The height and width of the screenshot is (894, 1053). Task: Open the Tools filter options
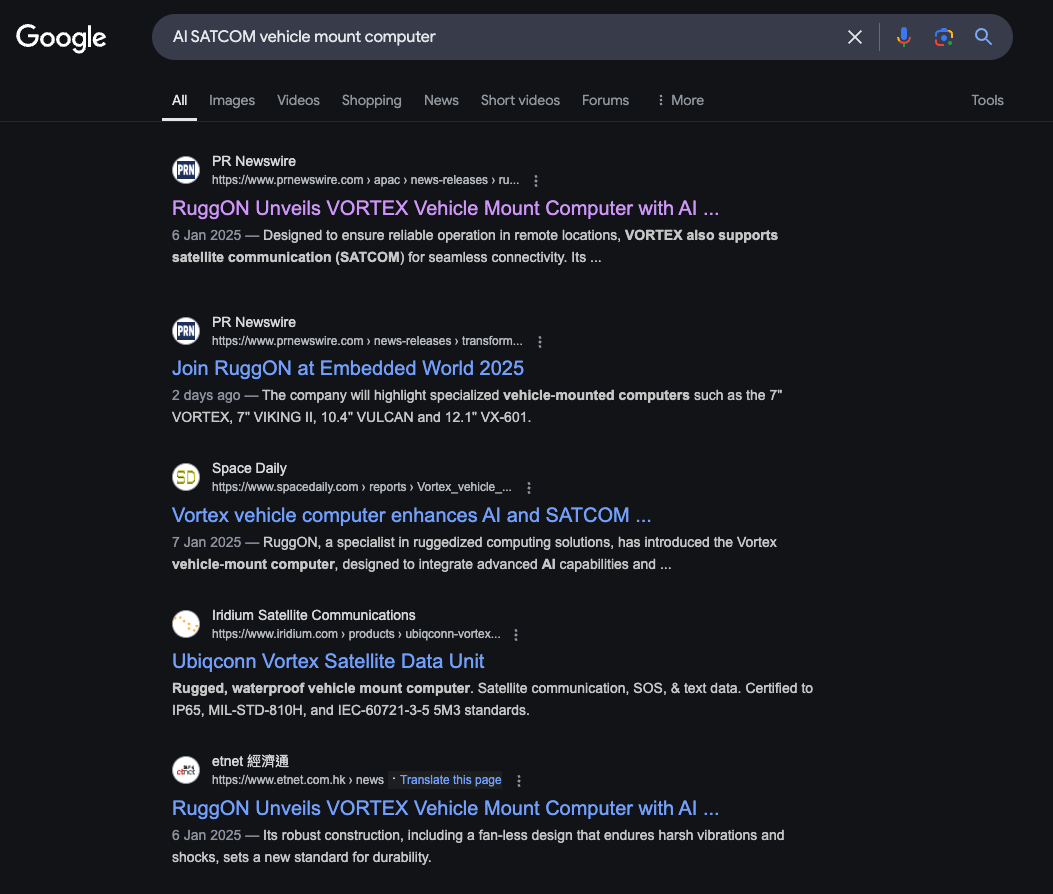click(987, 100)
